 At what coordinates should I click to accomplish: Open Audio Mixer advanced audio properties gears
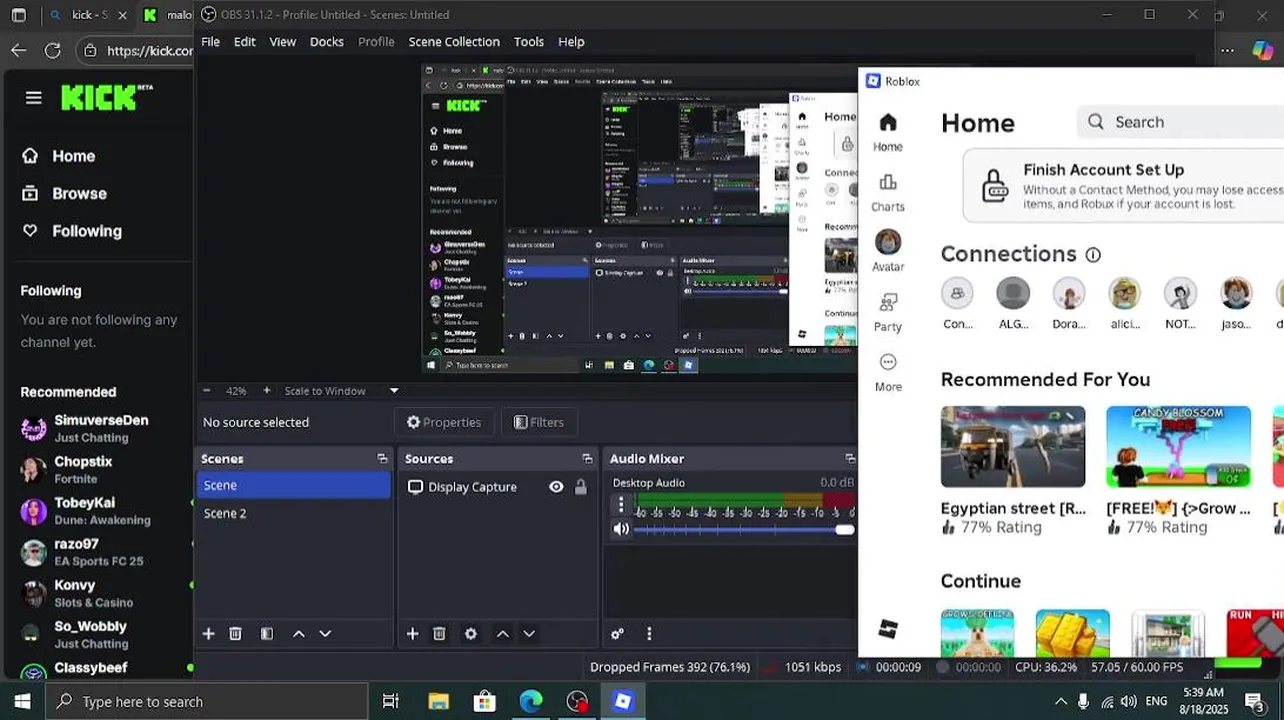click(x=617, y=634)
